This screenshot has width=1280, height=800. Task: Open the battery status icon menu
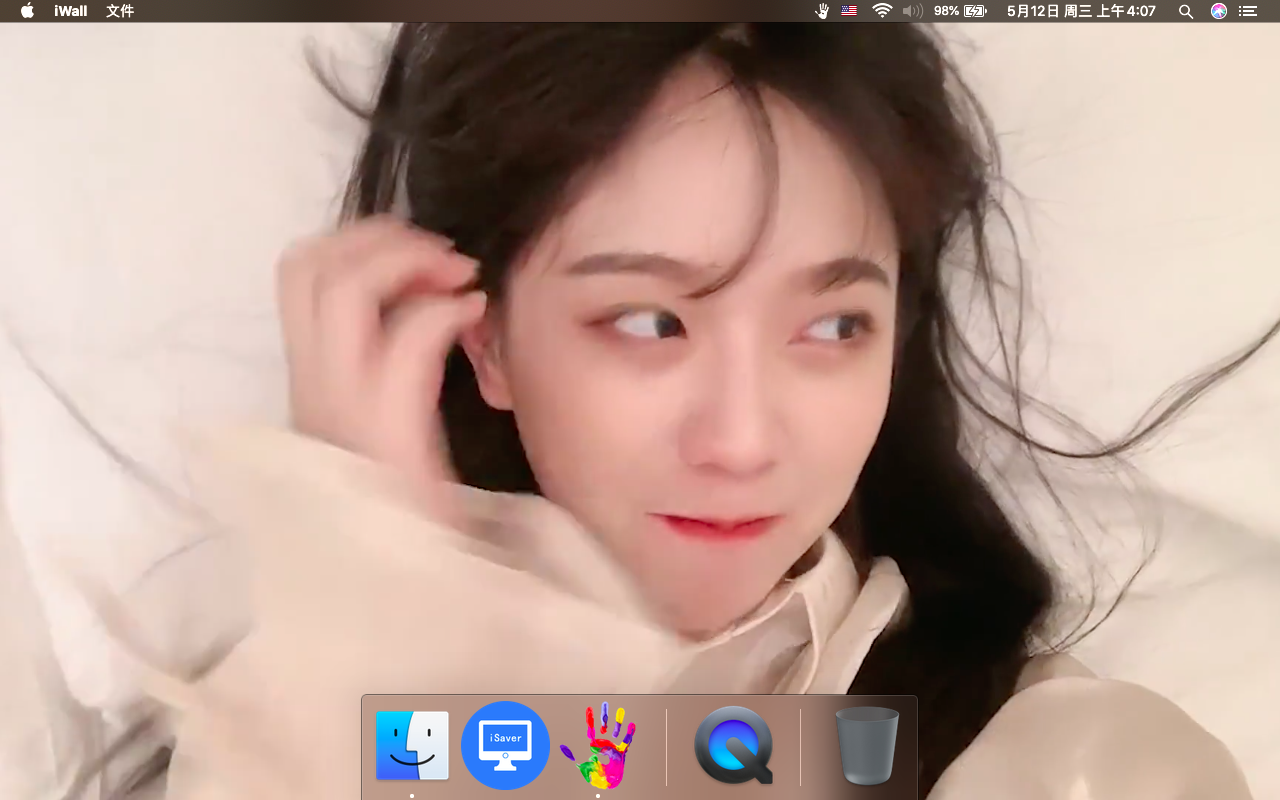click(975, 11)
